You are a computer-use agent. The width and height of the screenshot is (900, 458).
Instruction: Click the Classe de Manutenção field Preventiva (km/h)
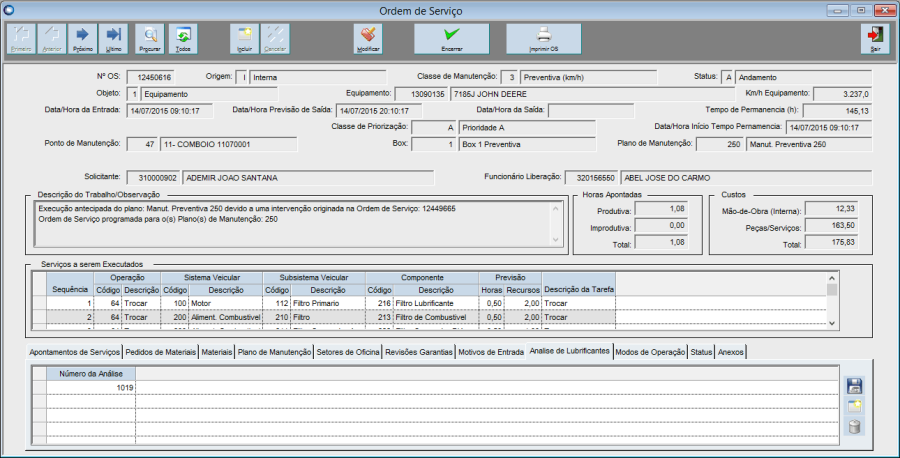tap(589, 77)
